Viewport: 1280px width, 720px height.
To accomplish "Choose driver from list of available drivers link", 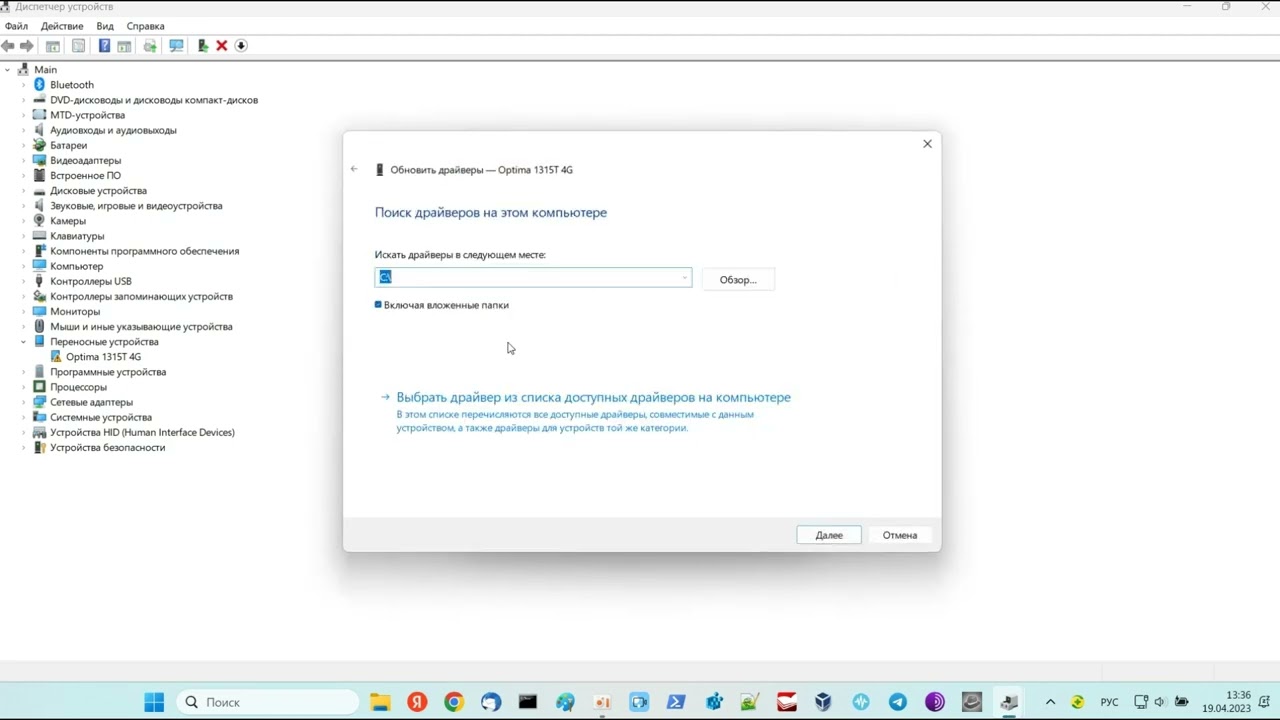I will 593,397.
